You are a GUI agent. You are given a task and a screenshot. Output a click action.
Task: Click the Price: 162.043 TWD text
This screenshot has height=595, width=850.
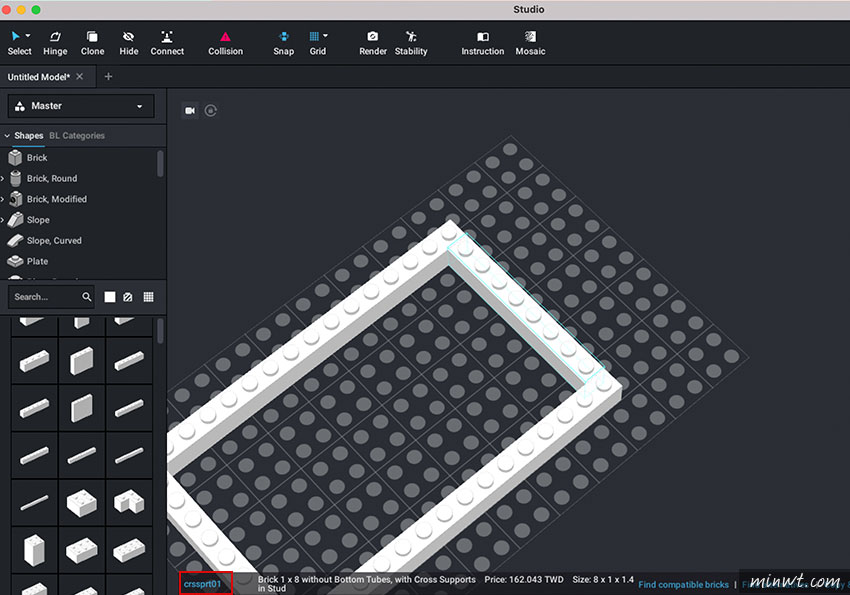point(524,579)
